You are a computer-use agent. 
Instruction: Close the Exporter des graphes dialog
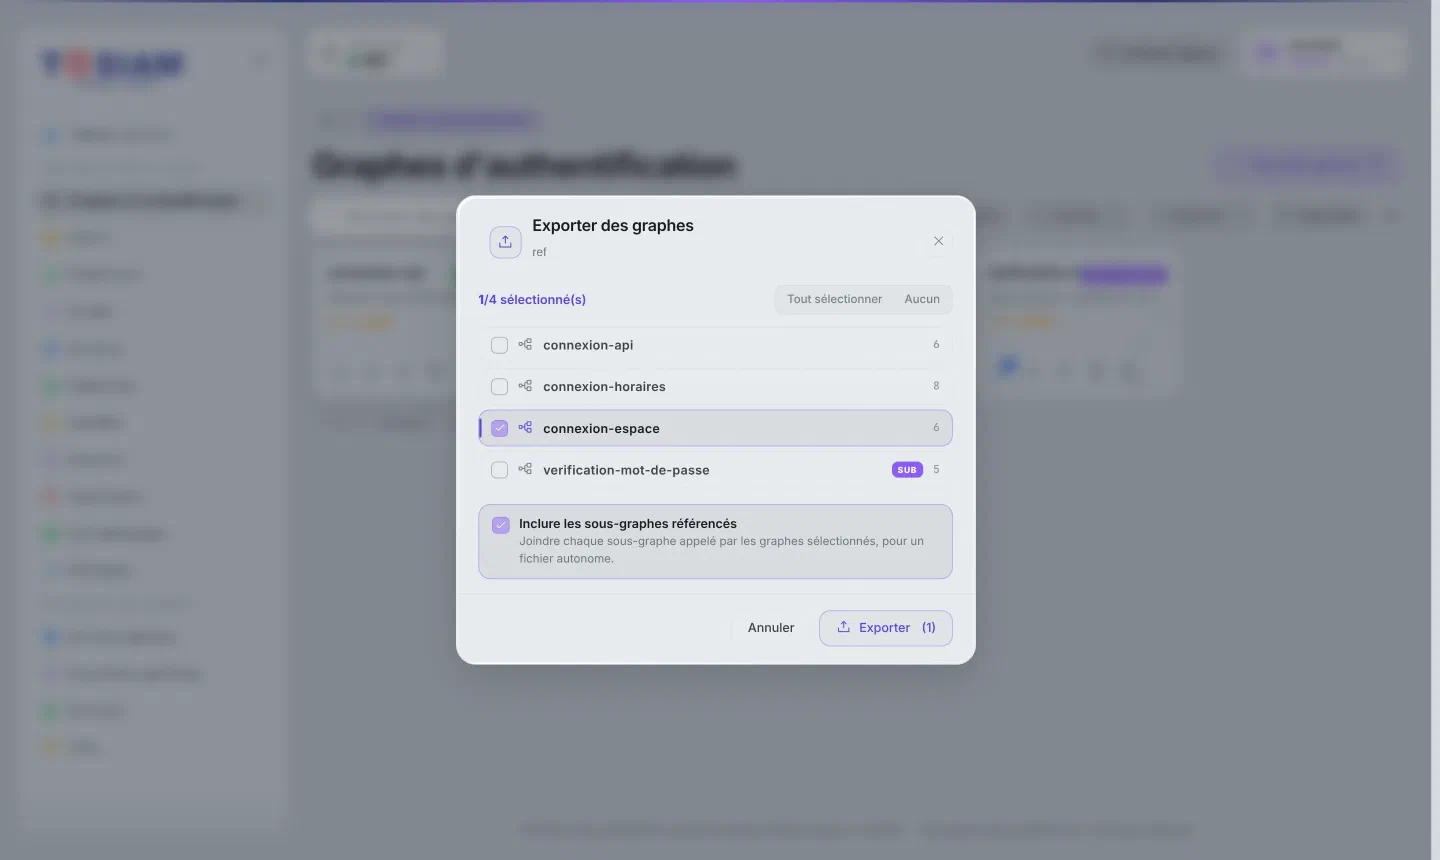pos(938,241)
